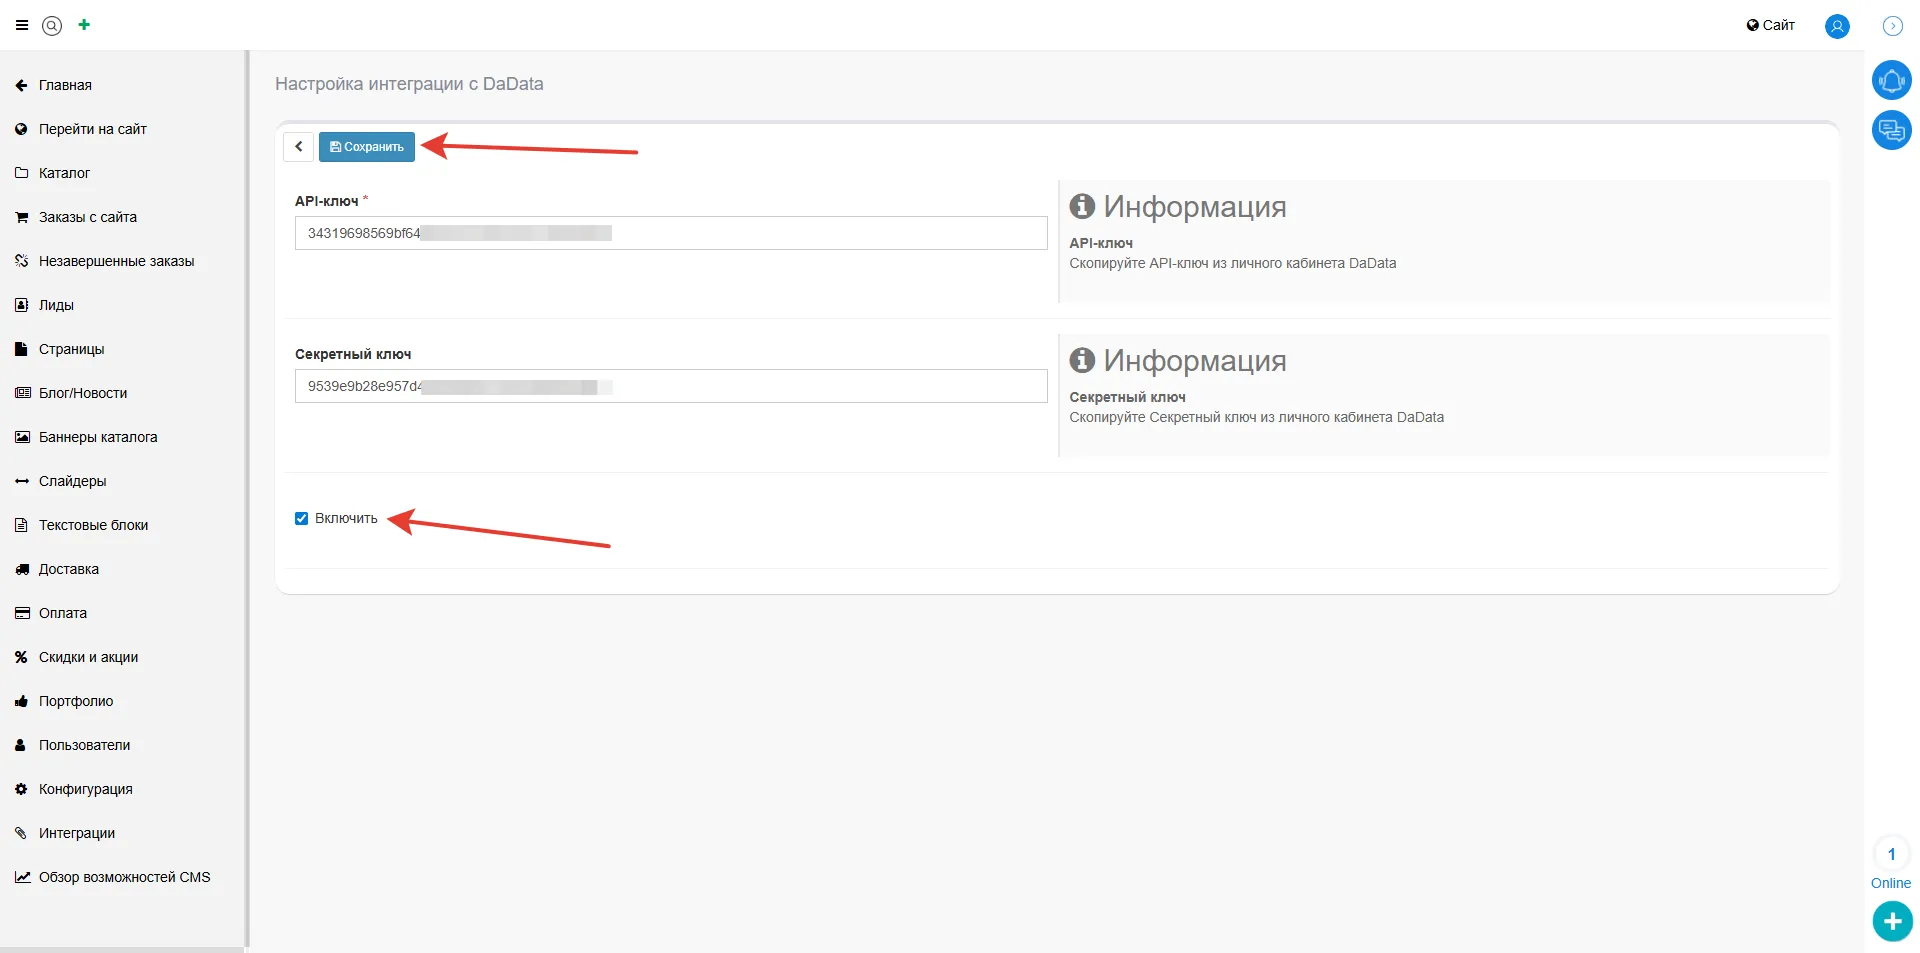This screenshot has width=1920, height=953.
Task: Click the blue notification bell icon
Action: pos(1891,81)
